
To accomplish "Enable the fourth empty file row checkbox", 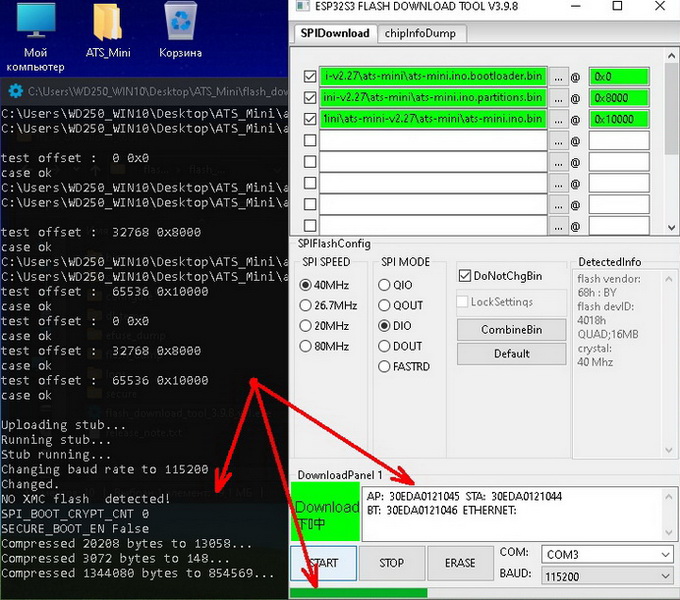I will (310, 140).
